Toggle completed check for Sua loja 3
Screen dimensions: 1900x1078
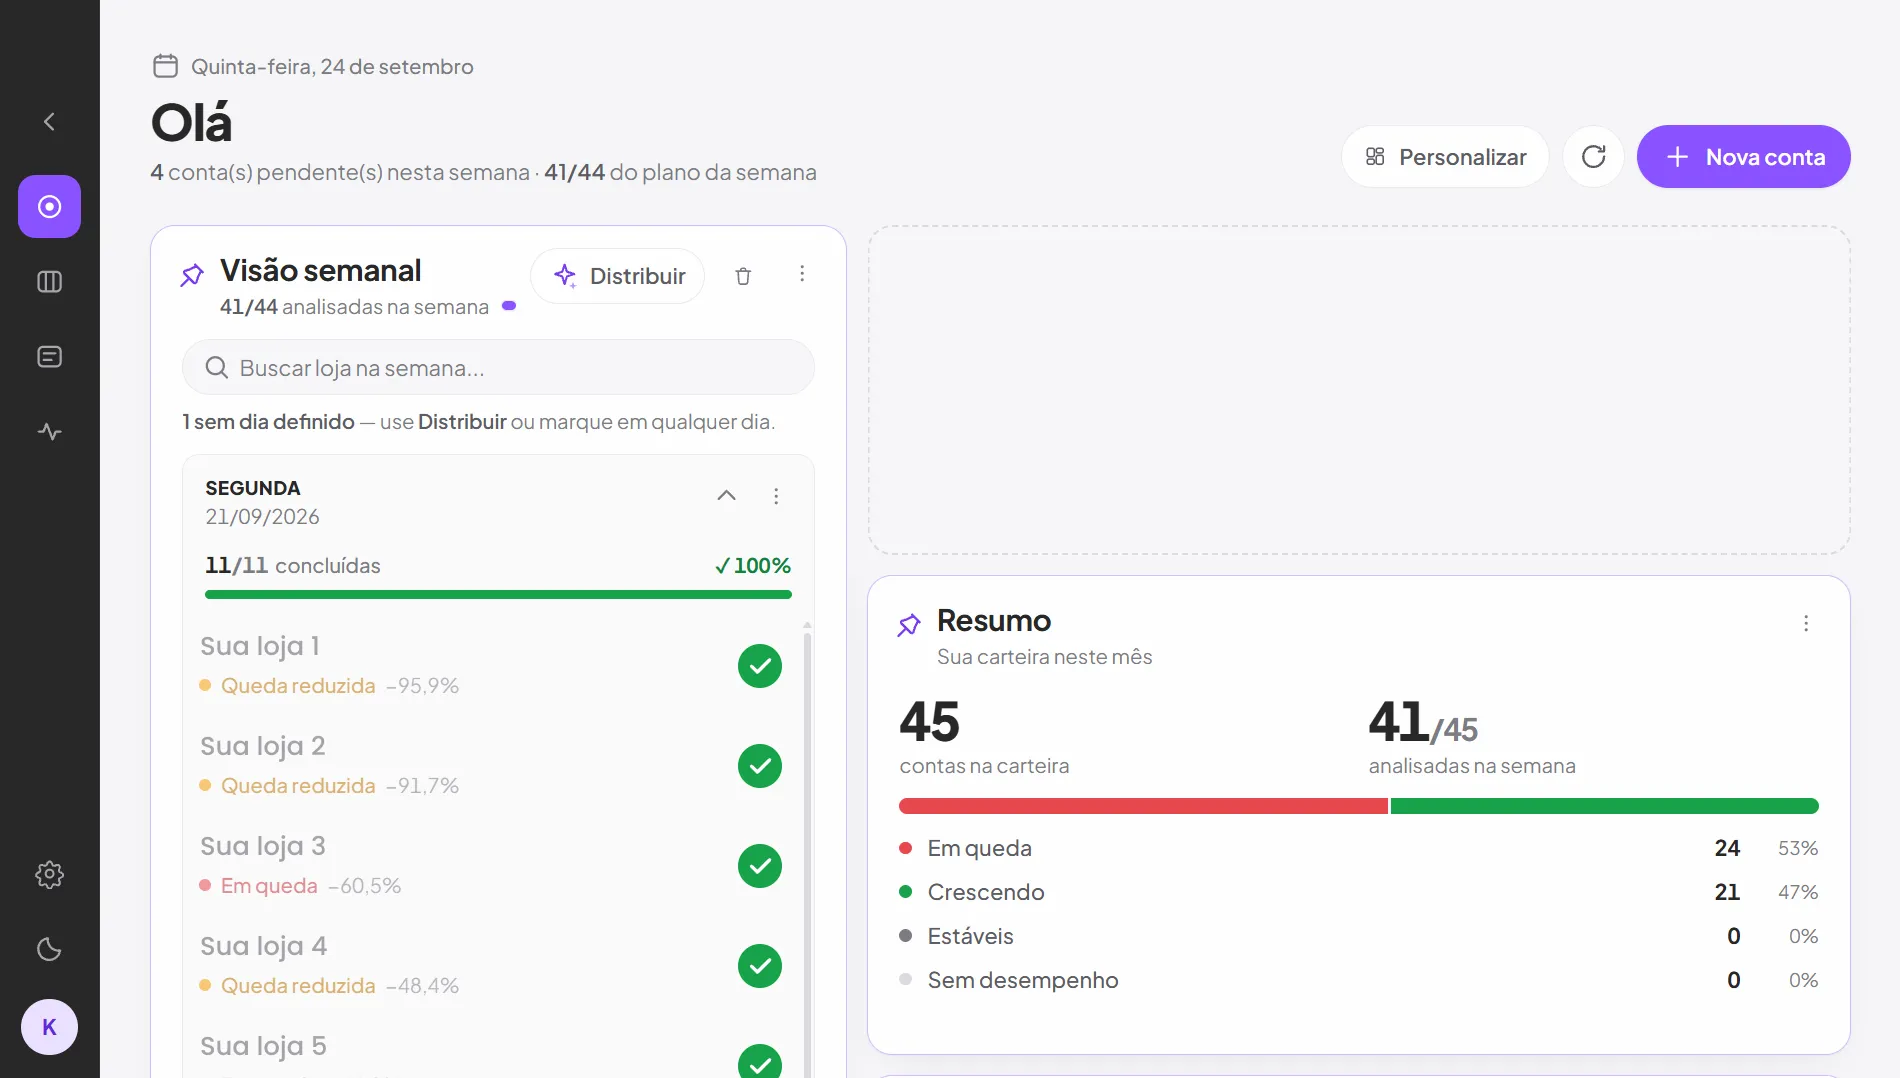pyautogui.click(x=760, y=866)
